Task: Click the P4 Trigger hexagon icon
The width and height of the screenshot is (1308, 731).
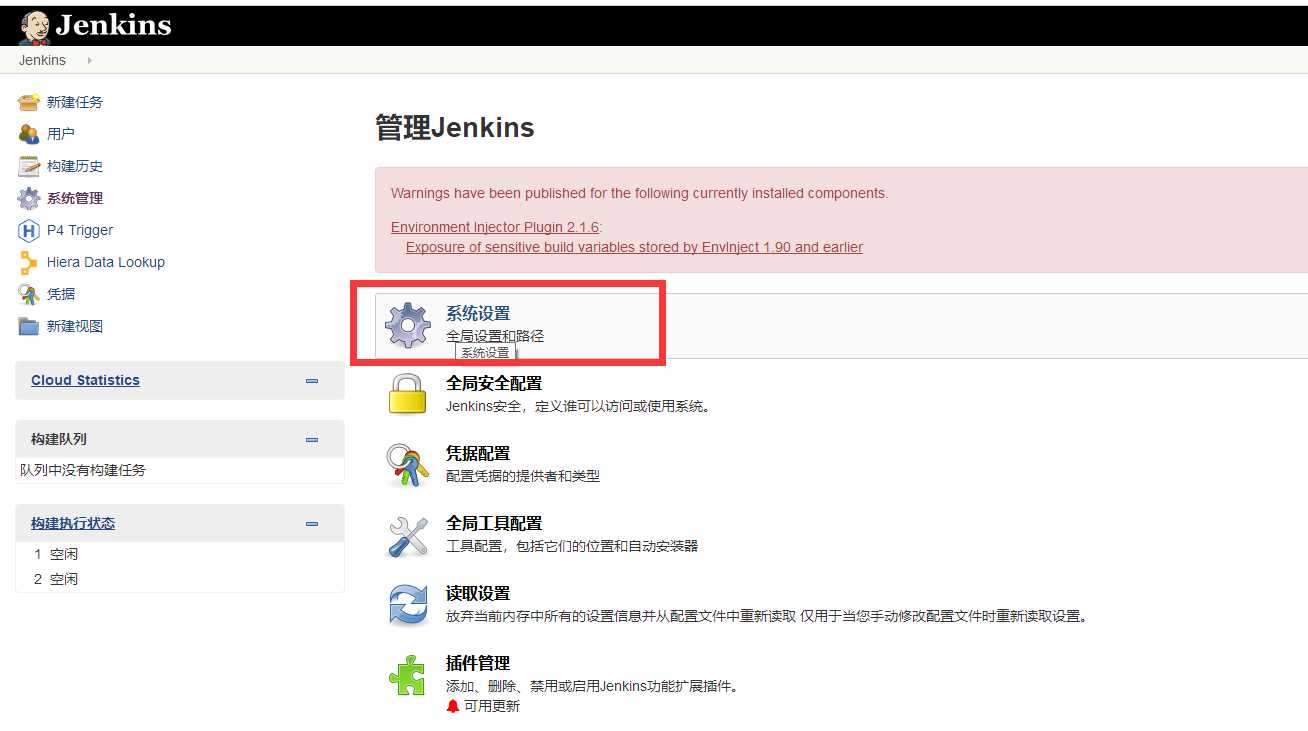Action: 29,230
